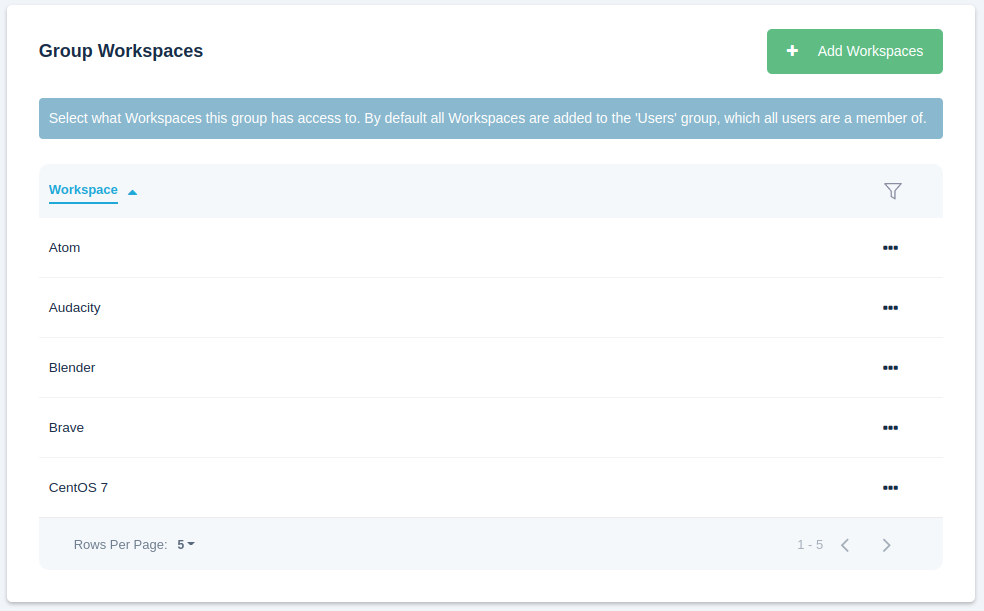The width and height of the screenshot is (984, 611).
Task: Click the three-dot icon for Brave
Action: 890,427
